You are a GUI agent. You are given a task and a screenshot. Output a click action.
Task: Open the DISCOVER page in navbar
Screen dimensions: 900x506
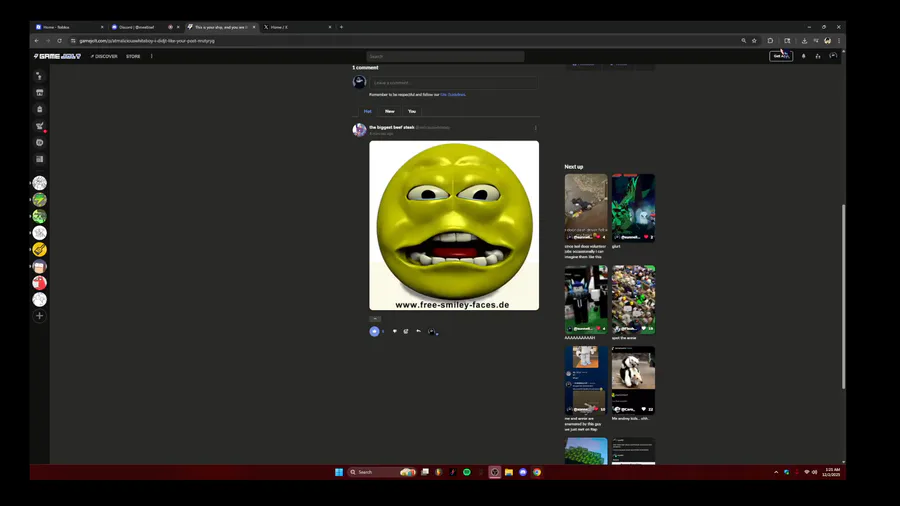coord(104,56)
